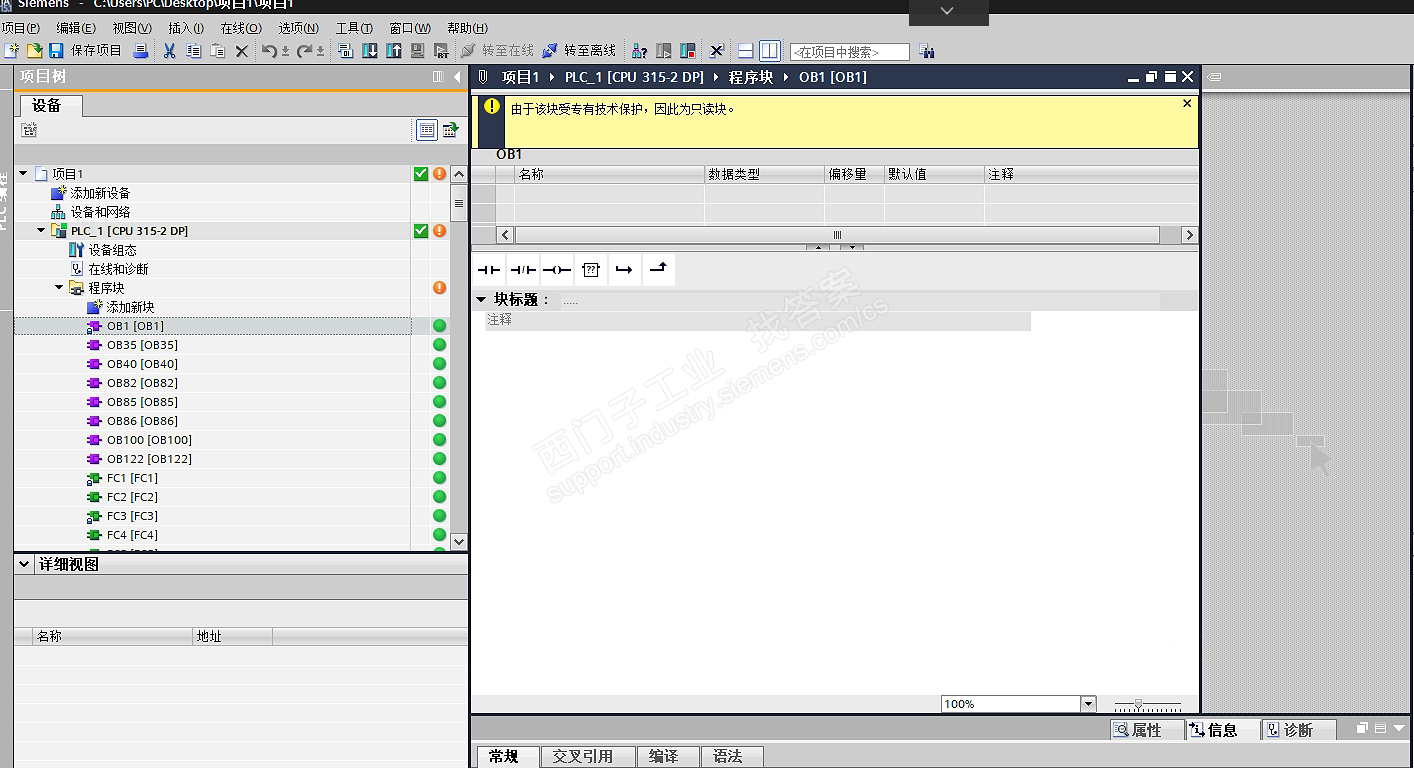Click the floppy disk save icon

pos(56,50)
